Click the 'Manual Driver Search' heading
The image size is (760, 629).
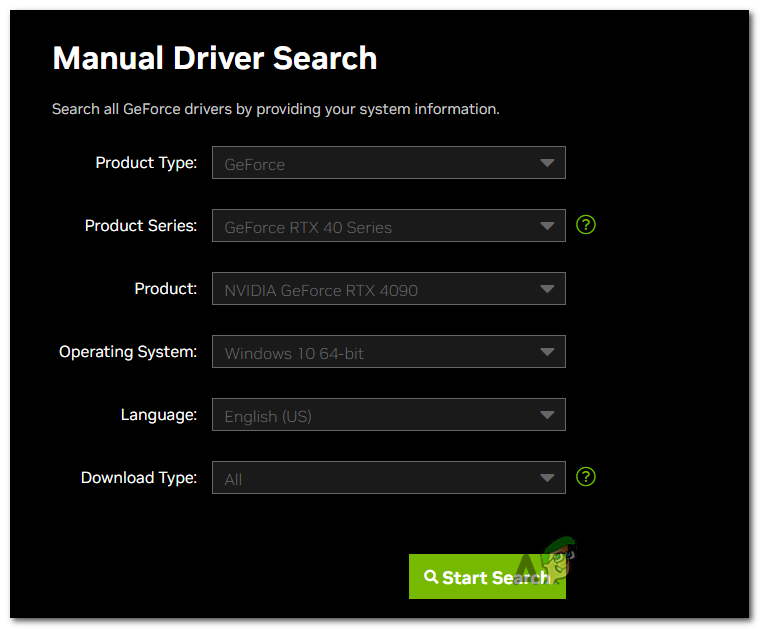215,58
